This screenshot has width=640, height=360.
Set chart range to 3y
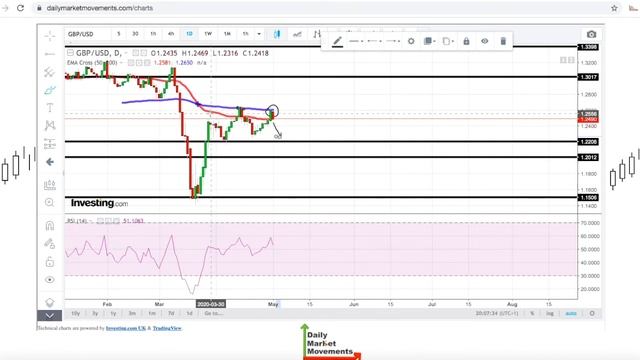pyautogui.click(x=95, y=313)
